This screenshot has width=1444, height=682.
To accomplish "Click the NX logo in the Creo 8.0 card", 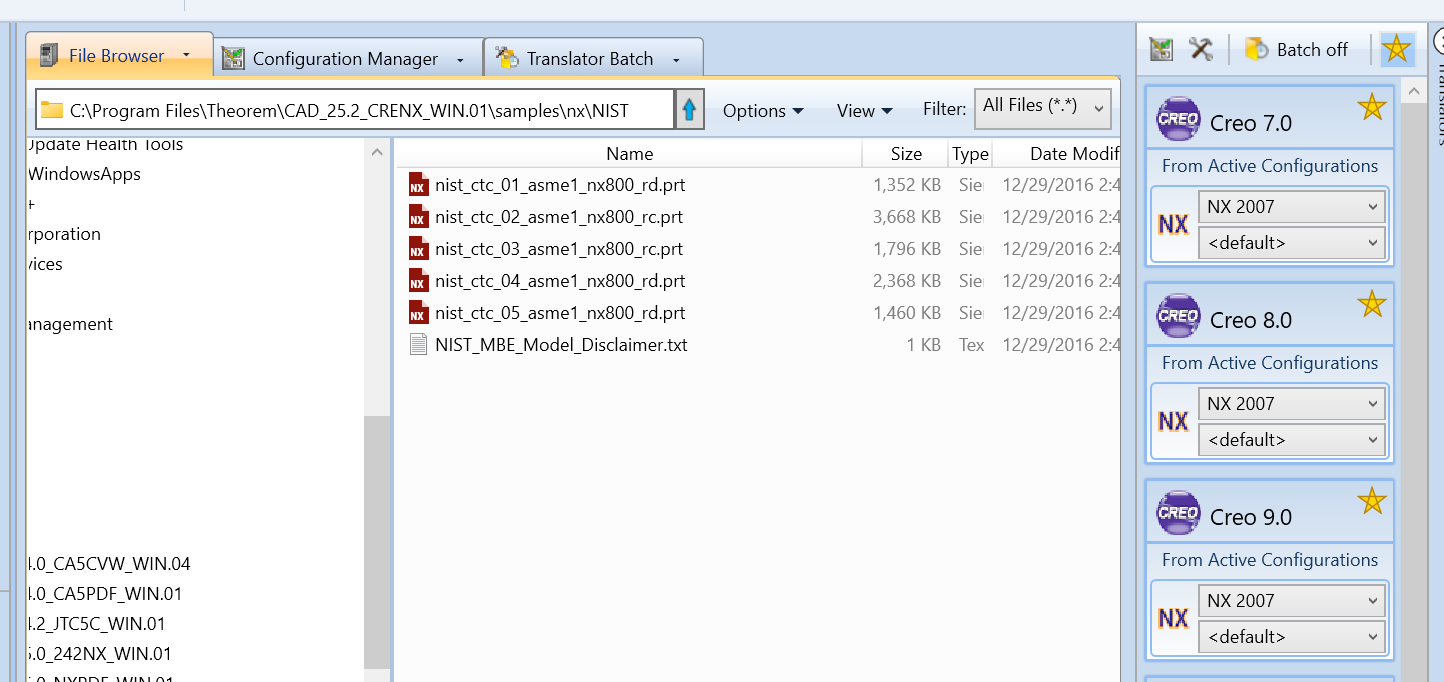I will (x=1174, y=421).
